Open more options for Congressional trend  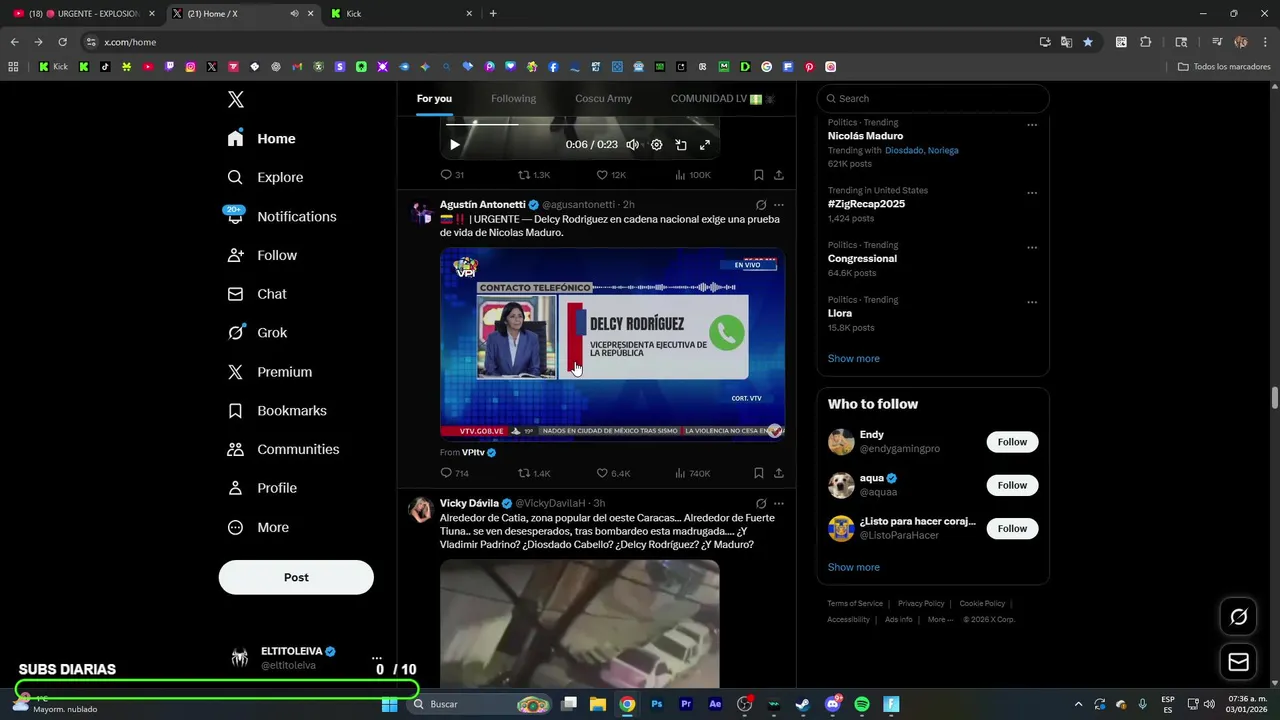1032,248
